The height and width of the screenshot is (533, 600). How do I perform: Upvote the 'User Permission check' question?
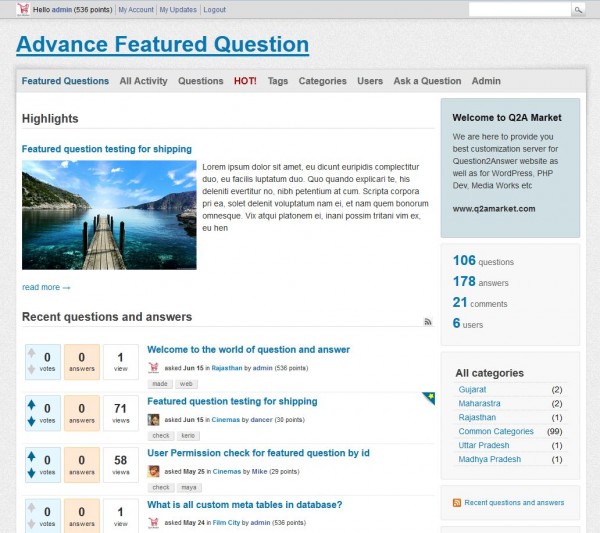point(32,457)
